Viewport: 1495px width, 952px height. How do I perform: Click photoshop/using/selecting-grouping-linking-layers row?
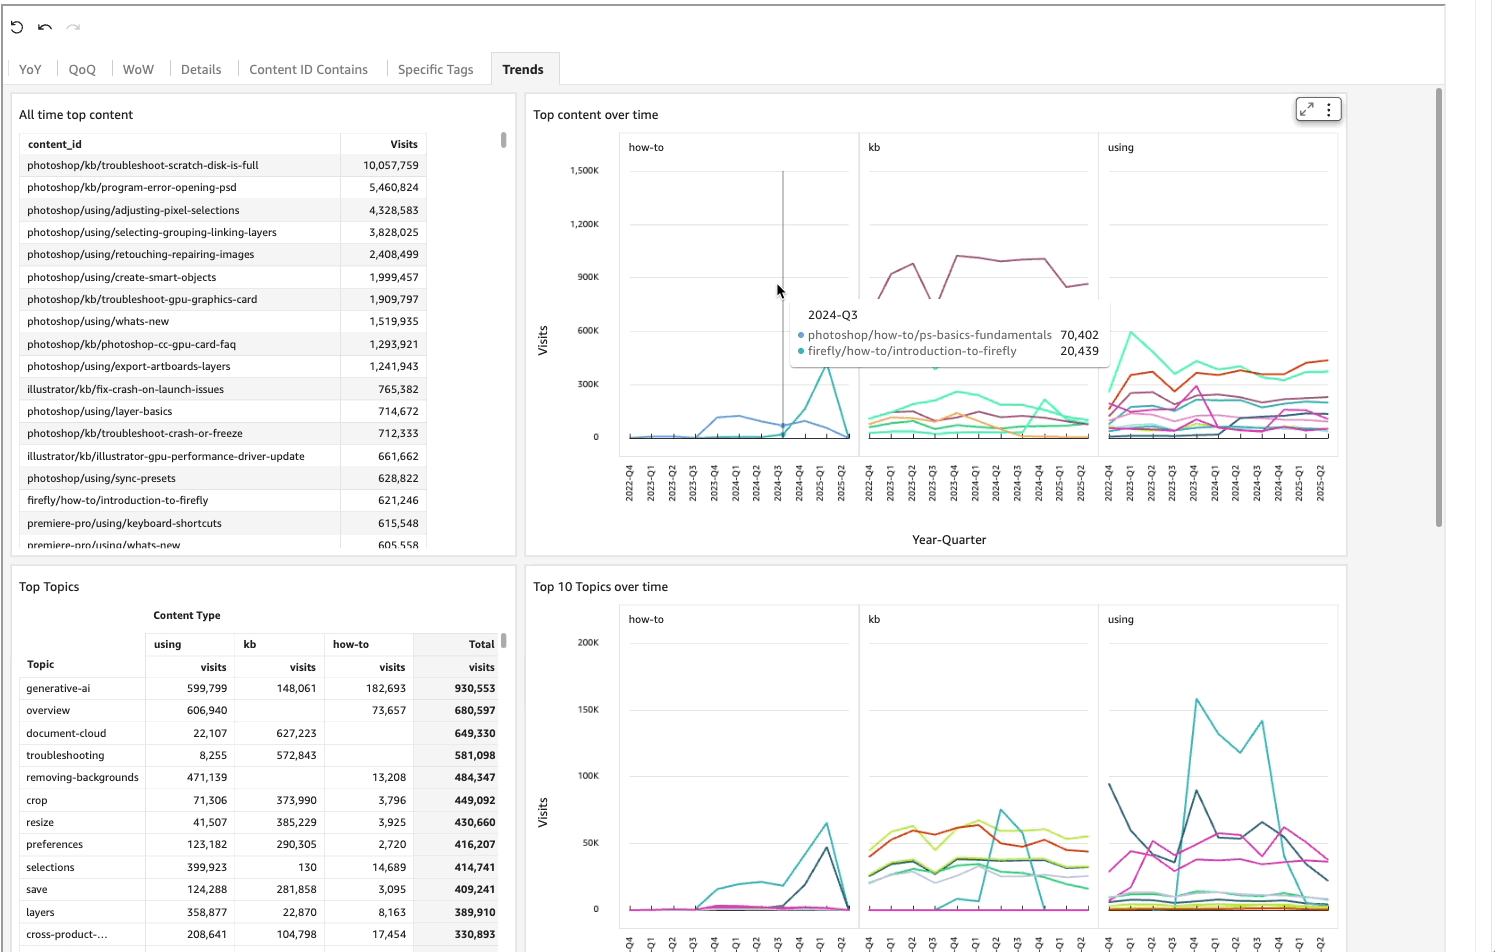pos(223,232)
